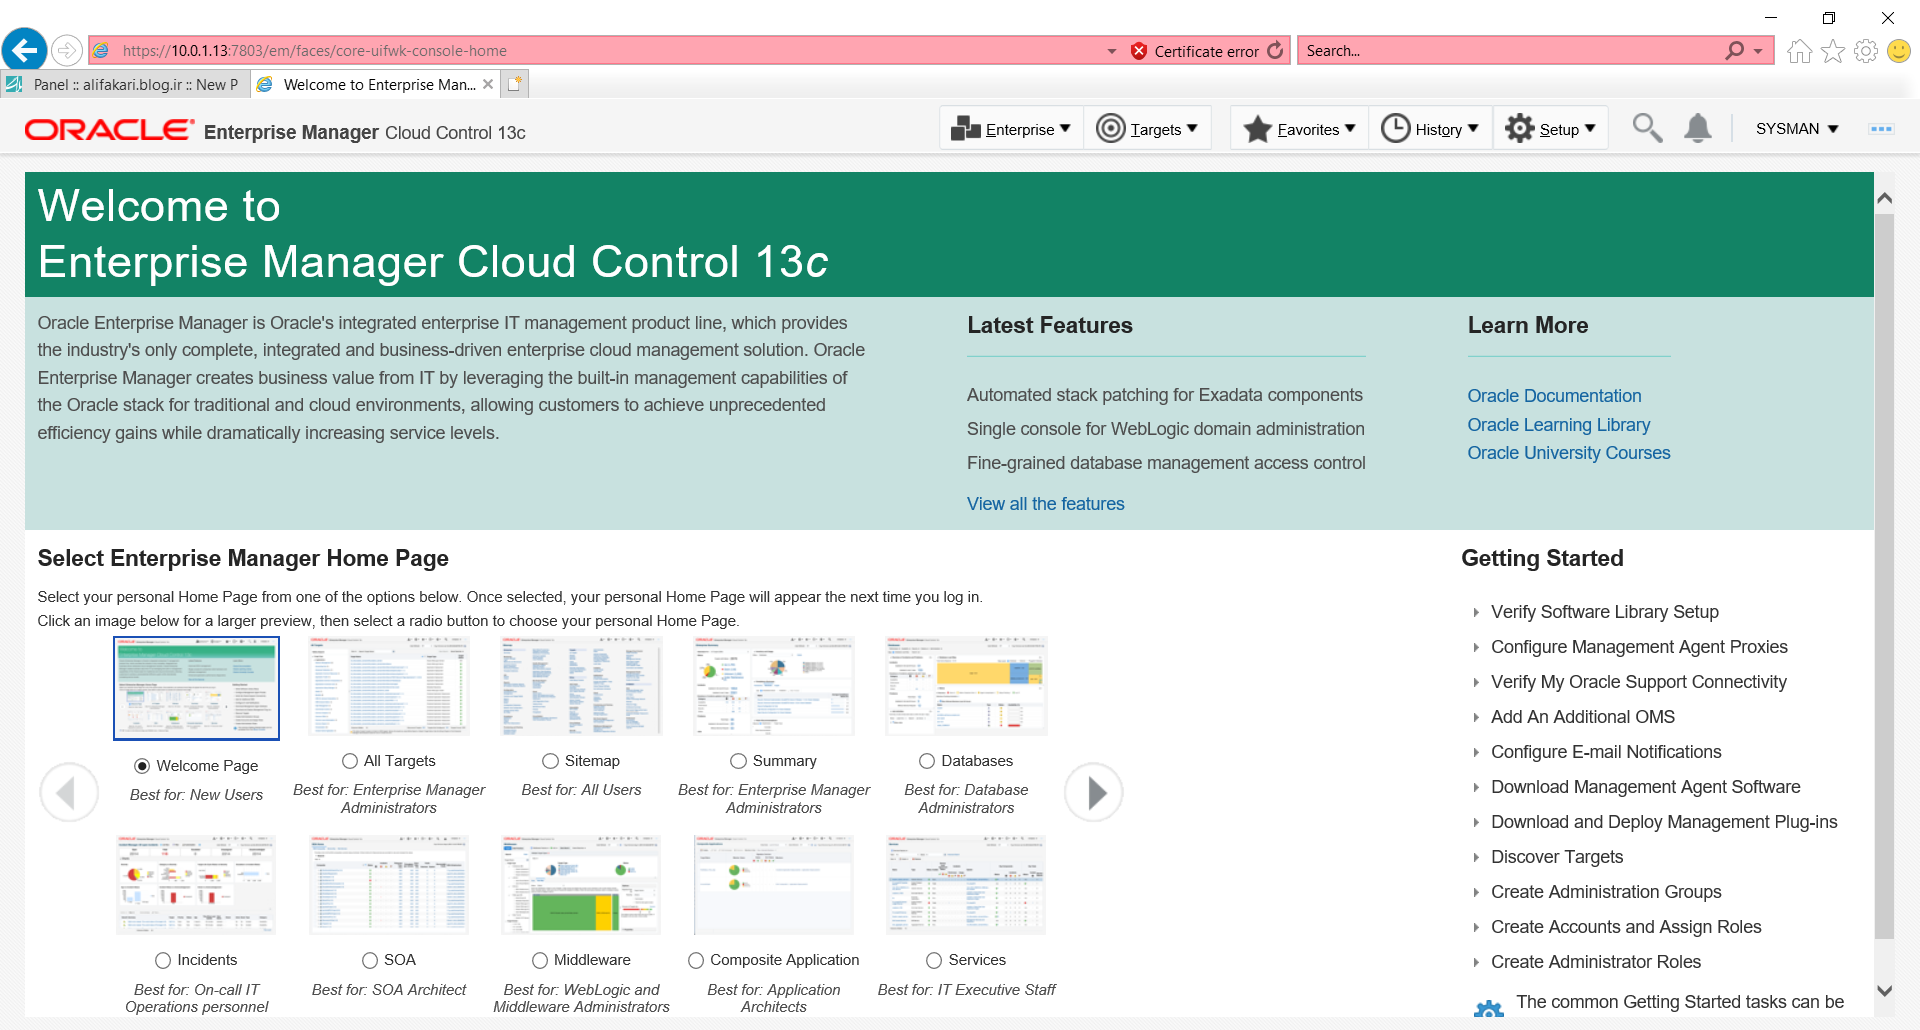
Task: Click previous arrow in home page carousel
Action: tap(69, 793)
